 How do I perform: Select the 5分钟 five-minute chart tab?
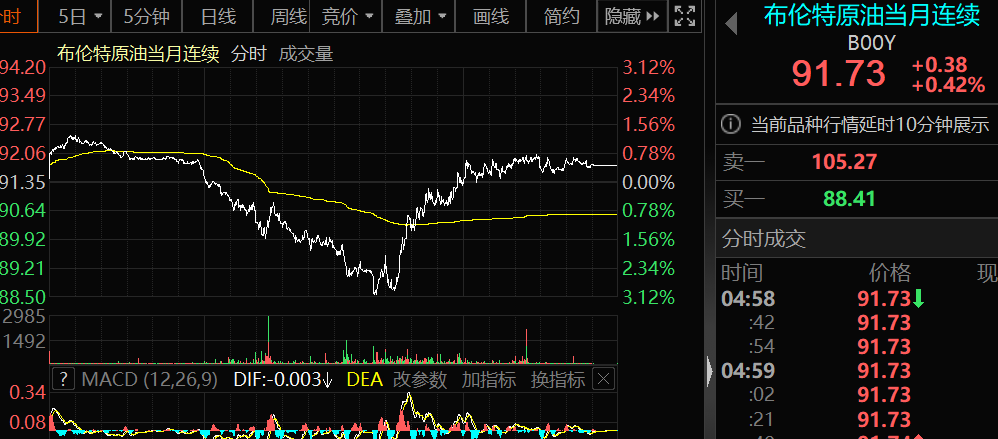click(x=145, y=16)
